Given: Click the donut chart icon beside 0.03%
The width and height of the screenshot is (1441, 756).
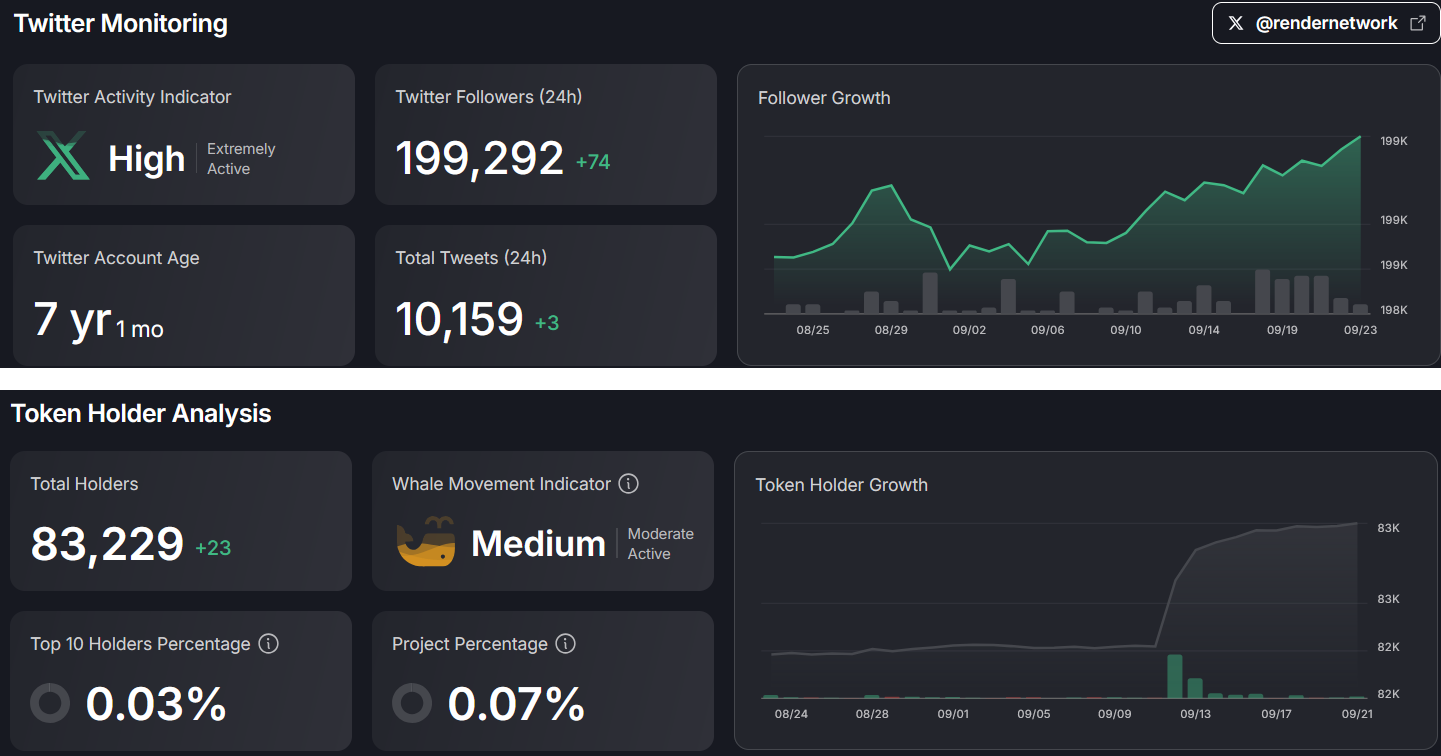Looking at the screenshot, I should [50, 703].
